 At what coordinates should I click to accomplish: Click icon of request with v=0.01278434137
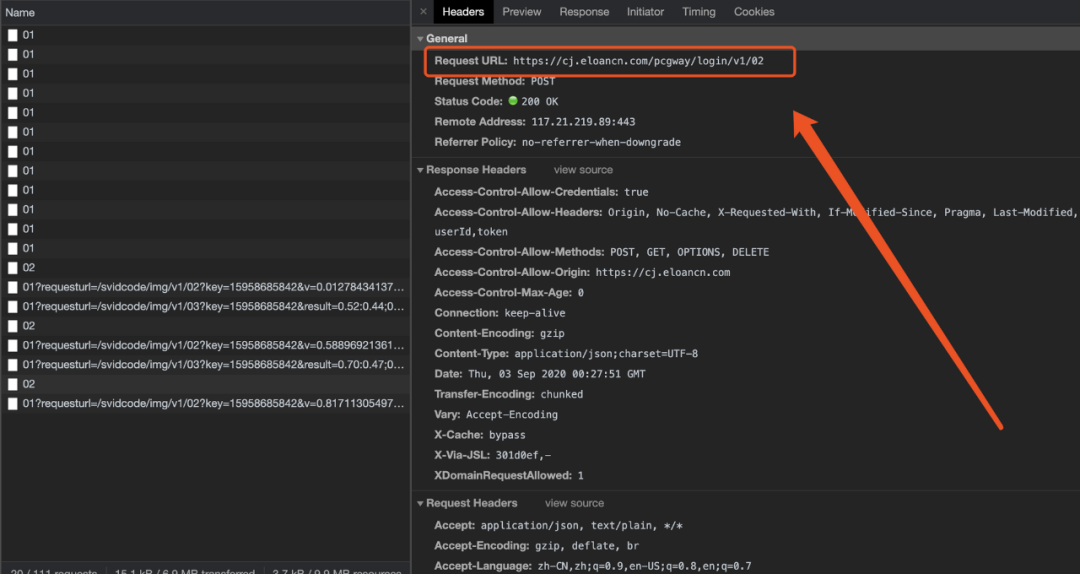pyautogui.click(x=12, y=287)
